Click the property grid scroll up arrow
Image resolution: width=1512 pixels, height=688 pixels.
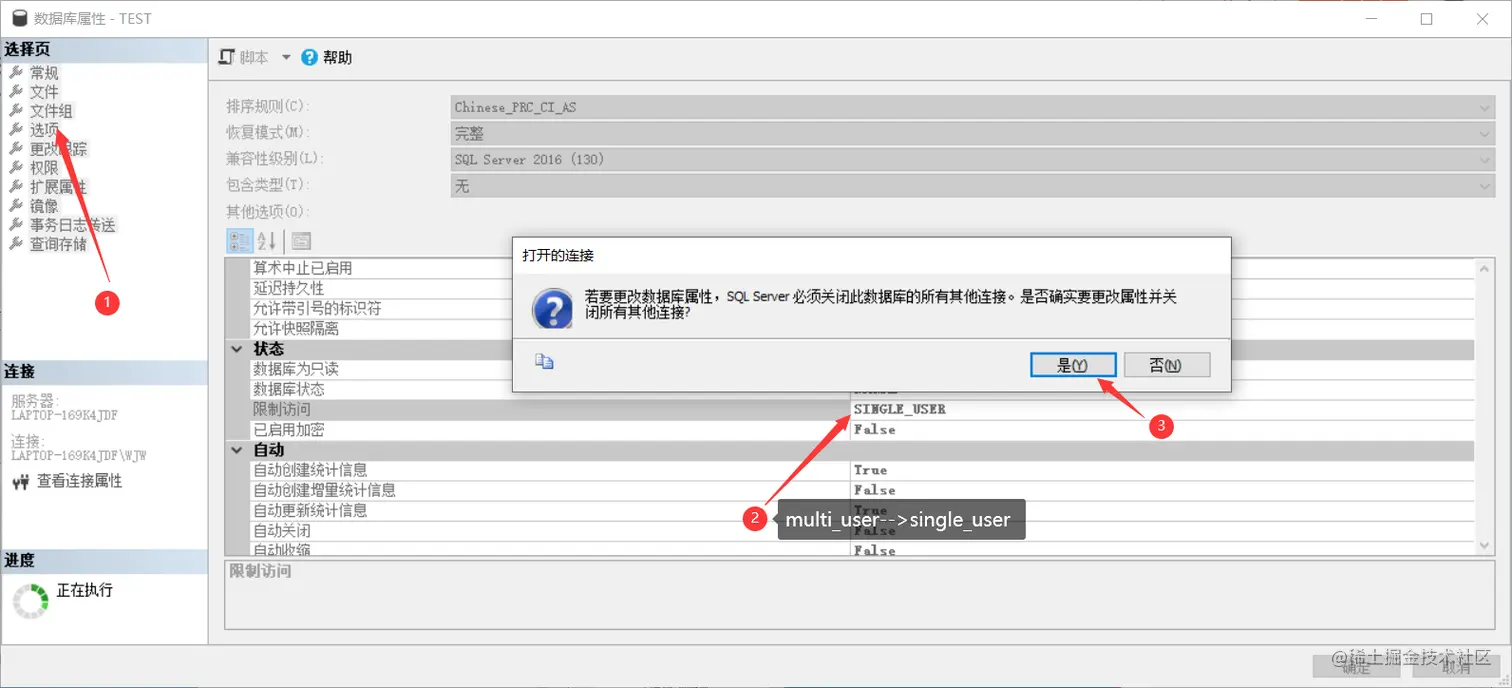tap(1485, 267)
